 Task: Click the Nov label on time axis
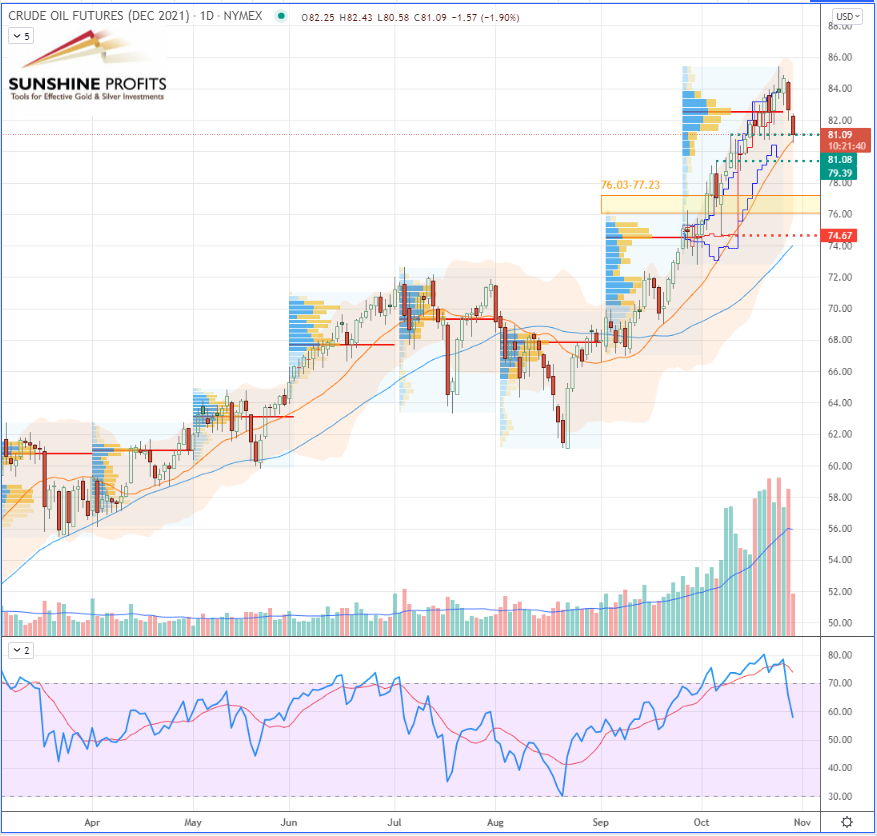[x=802, y=823]
